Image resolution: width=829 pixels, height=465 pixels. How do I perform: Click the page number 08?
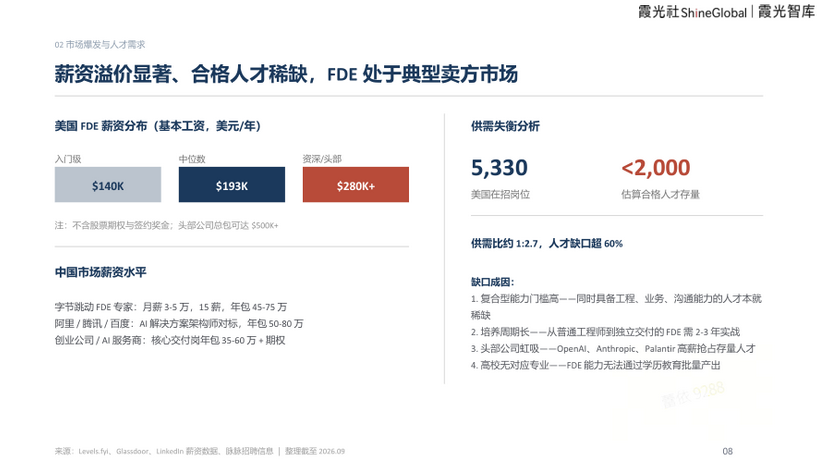point(727,451)
